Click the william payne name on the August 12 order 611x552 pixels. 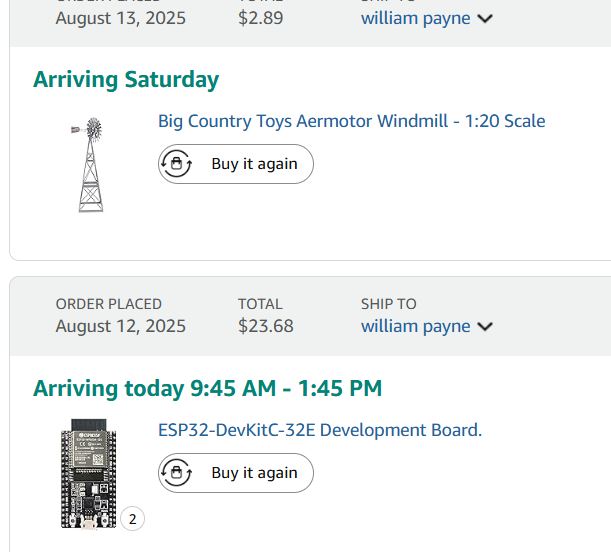pos(415,326)
